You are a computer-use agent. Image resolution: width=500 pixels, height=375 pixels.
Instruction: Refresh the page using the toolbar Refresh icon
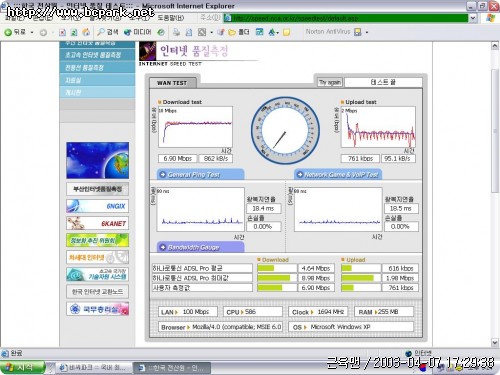tap(74, 32)
